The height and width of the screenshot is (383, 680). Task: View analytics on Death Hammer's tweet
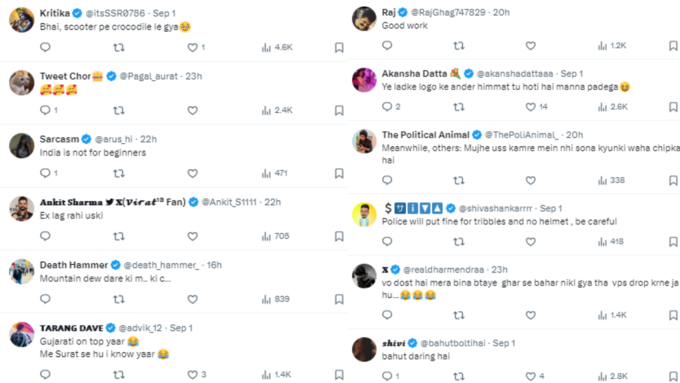(x=275, y=299)
